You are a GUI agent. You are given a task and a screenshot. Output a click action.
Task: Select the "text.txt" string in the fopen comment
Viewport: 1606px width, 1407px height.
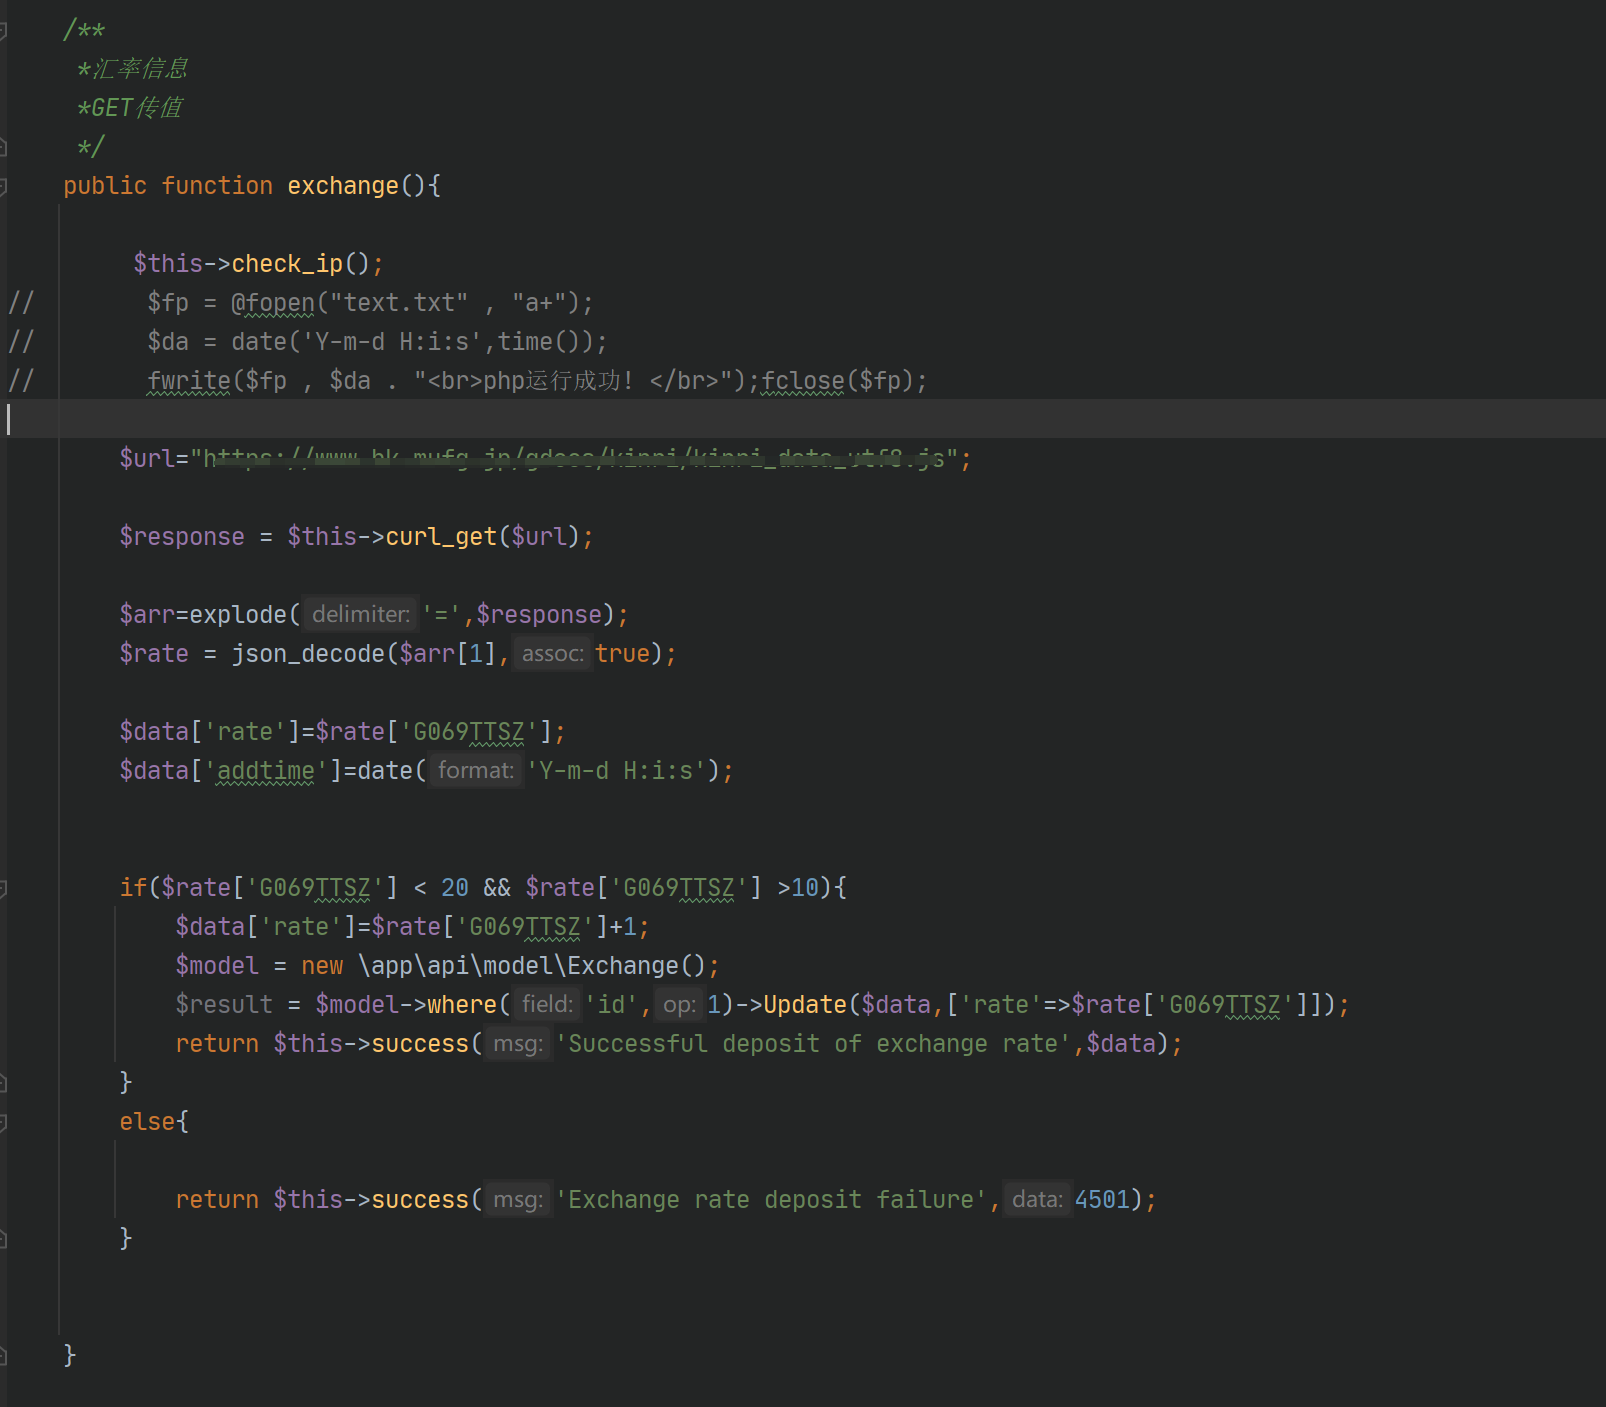tap(399, 302)
